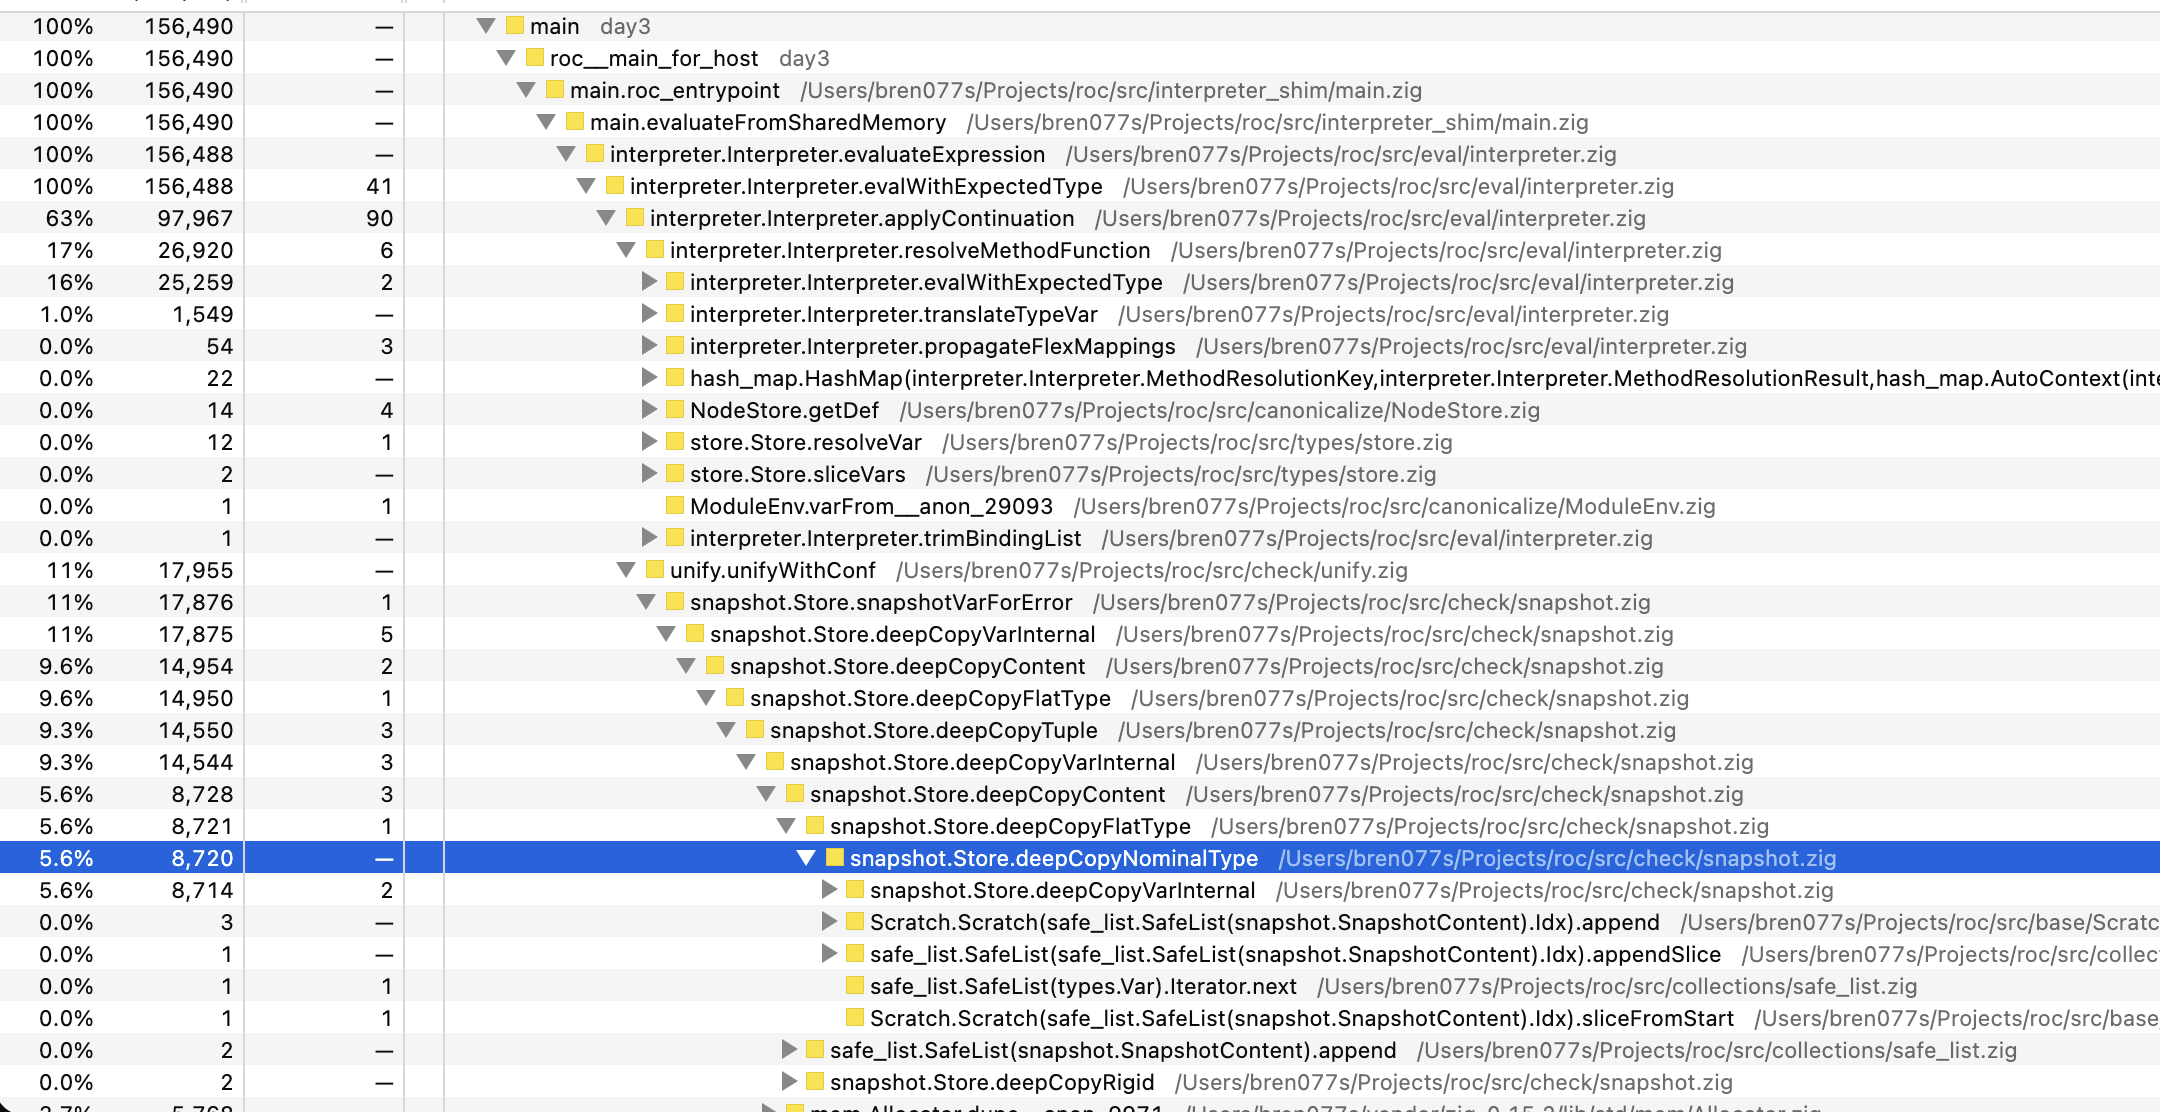Image resolution: width=2160 pixels, height=1112 pixels.
Task: Click the yellow icon beside ModuleEnv.varFrom__anon_29093
Action: point(675,506)
